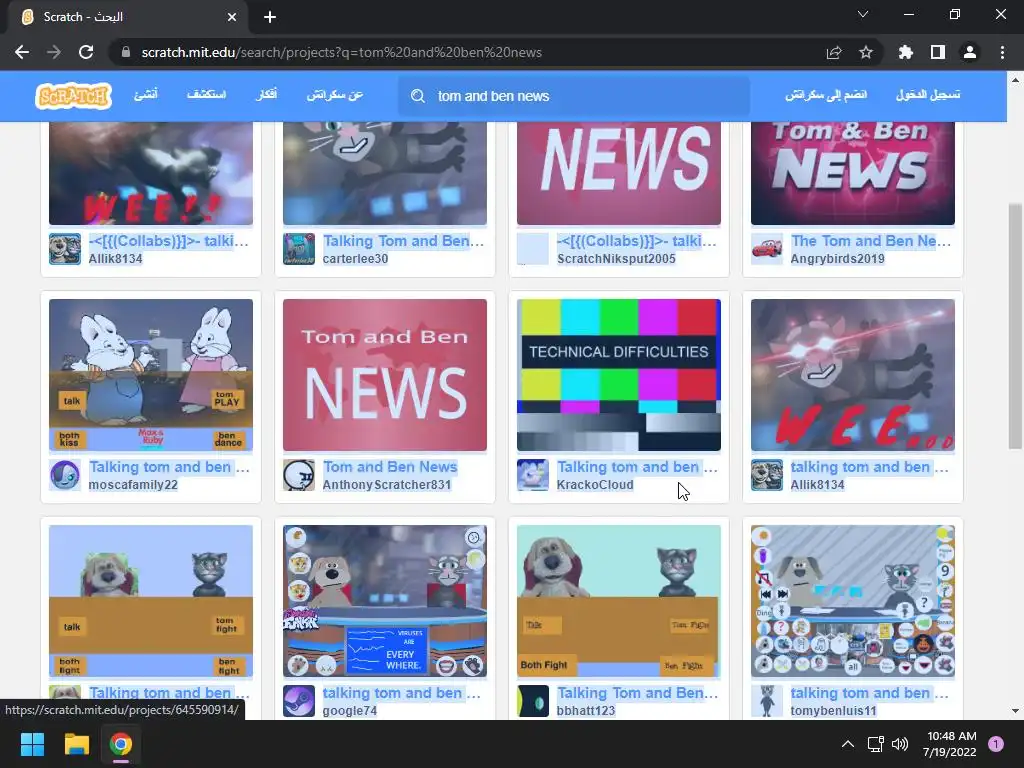The image size is (1024, 768).
Task: Click the volume speaker tray icon
Action: point(900,744)
